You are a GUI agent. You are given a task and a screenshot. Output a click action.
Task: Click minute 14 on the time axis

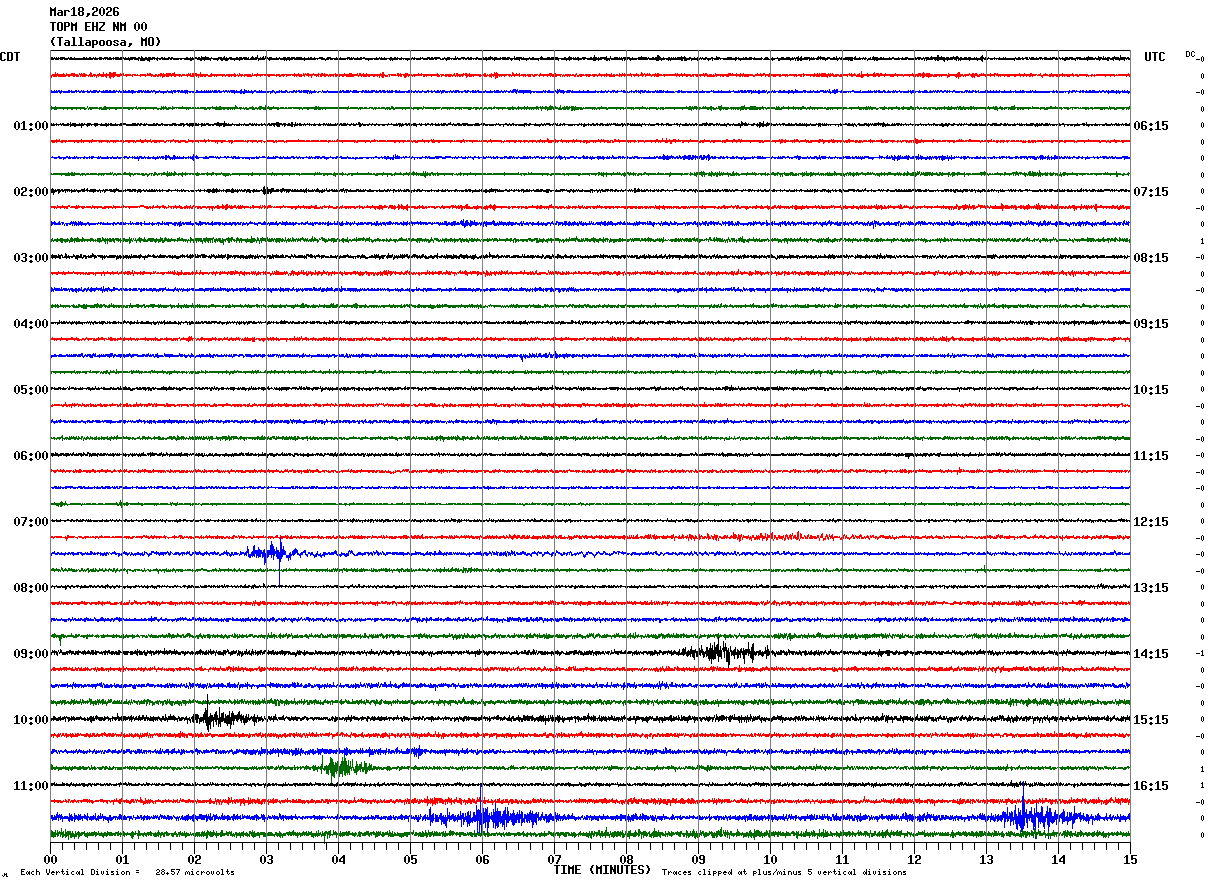1058,859
